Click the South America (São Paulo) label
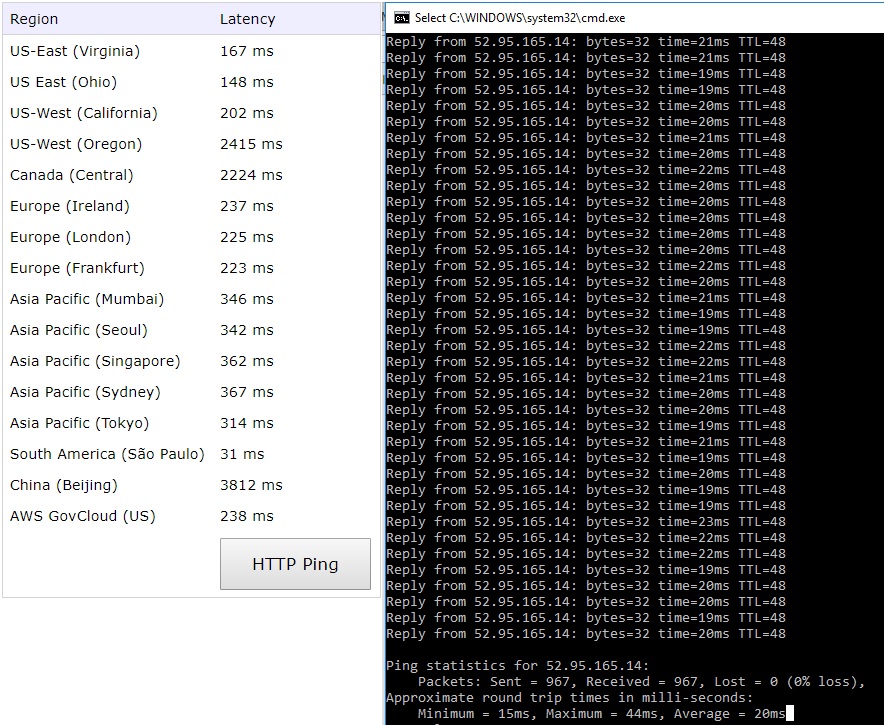Screen dimensions: 884x725 click(x=107, y=454)
